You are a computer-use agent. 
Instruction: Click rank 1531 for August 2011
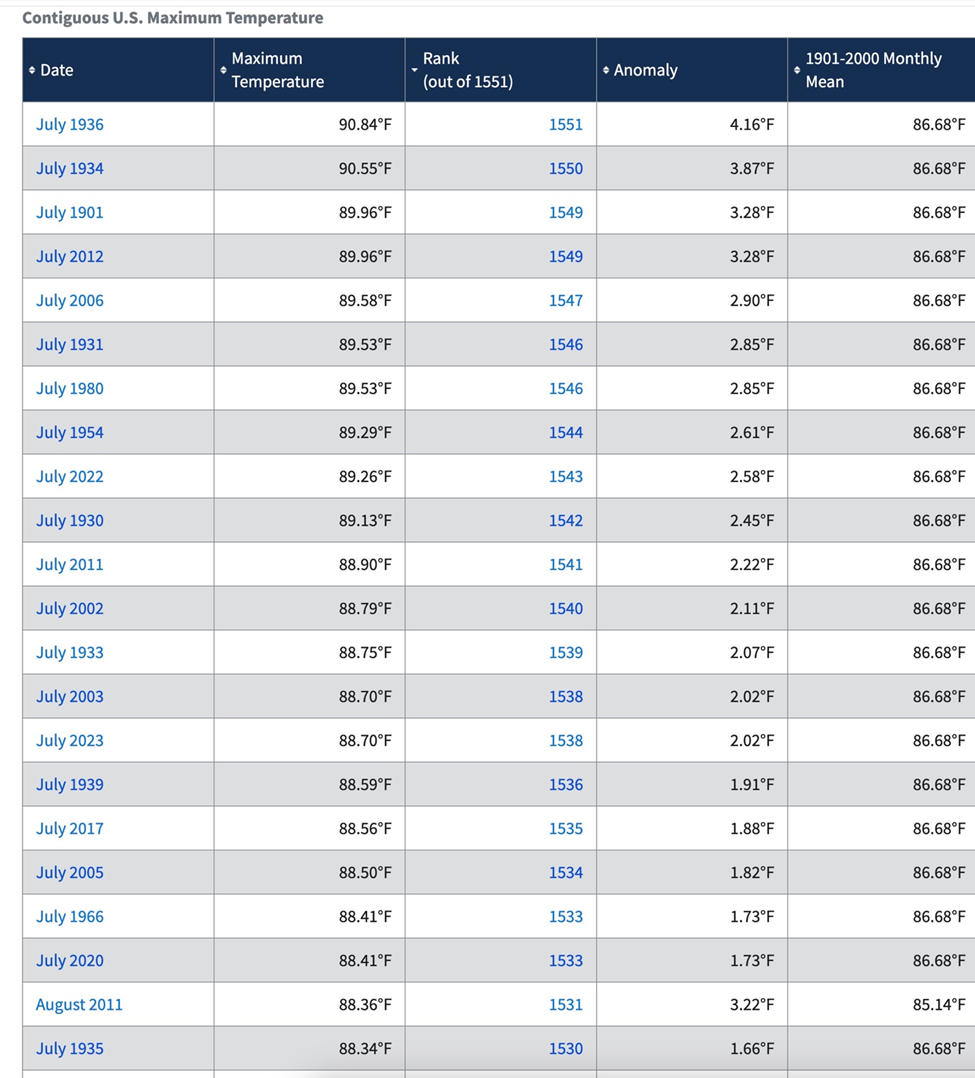[x=565, y=1004]
